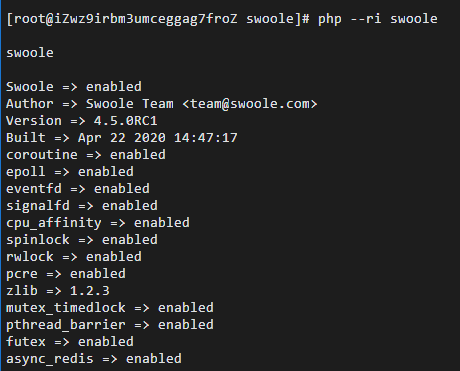Click the version number 4.5.0RC1
Image resolution: width=460 pixels, height=371 pixels.
(125, 121)
